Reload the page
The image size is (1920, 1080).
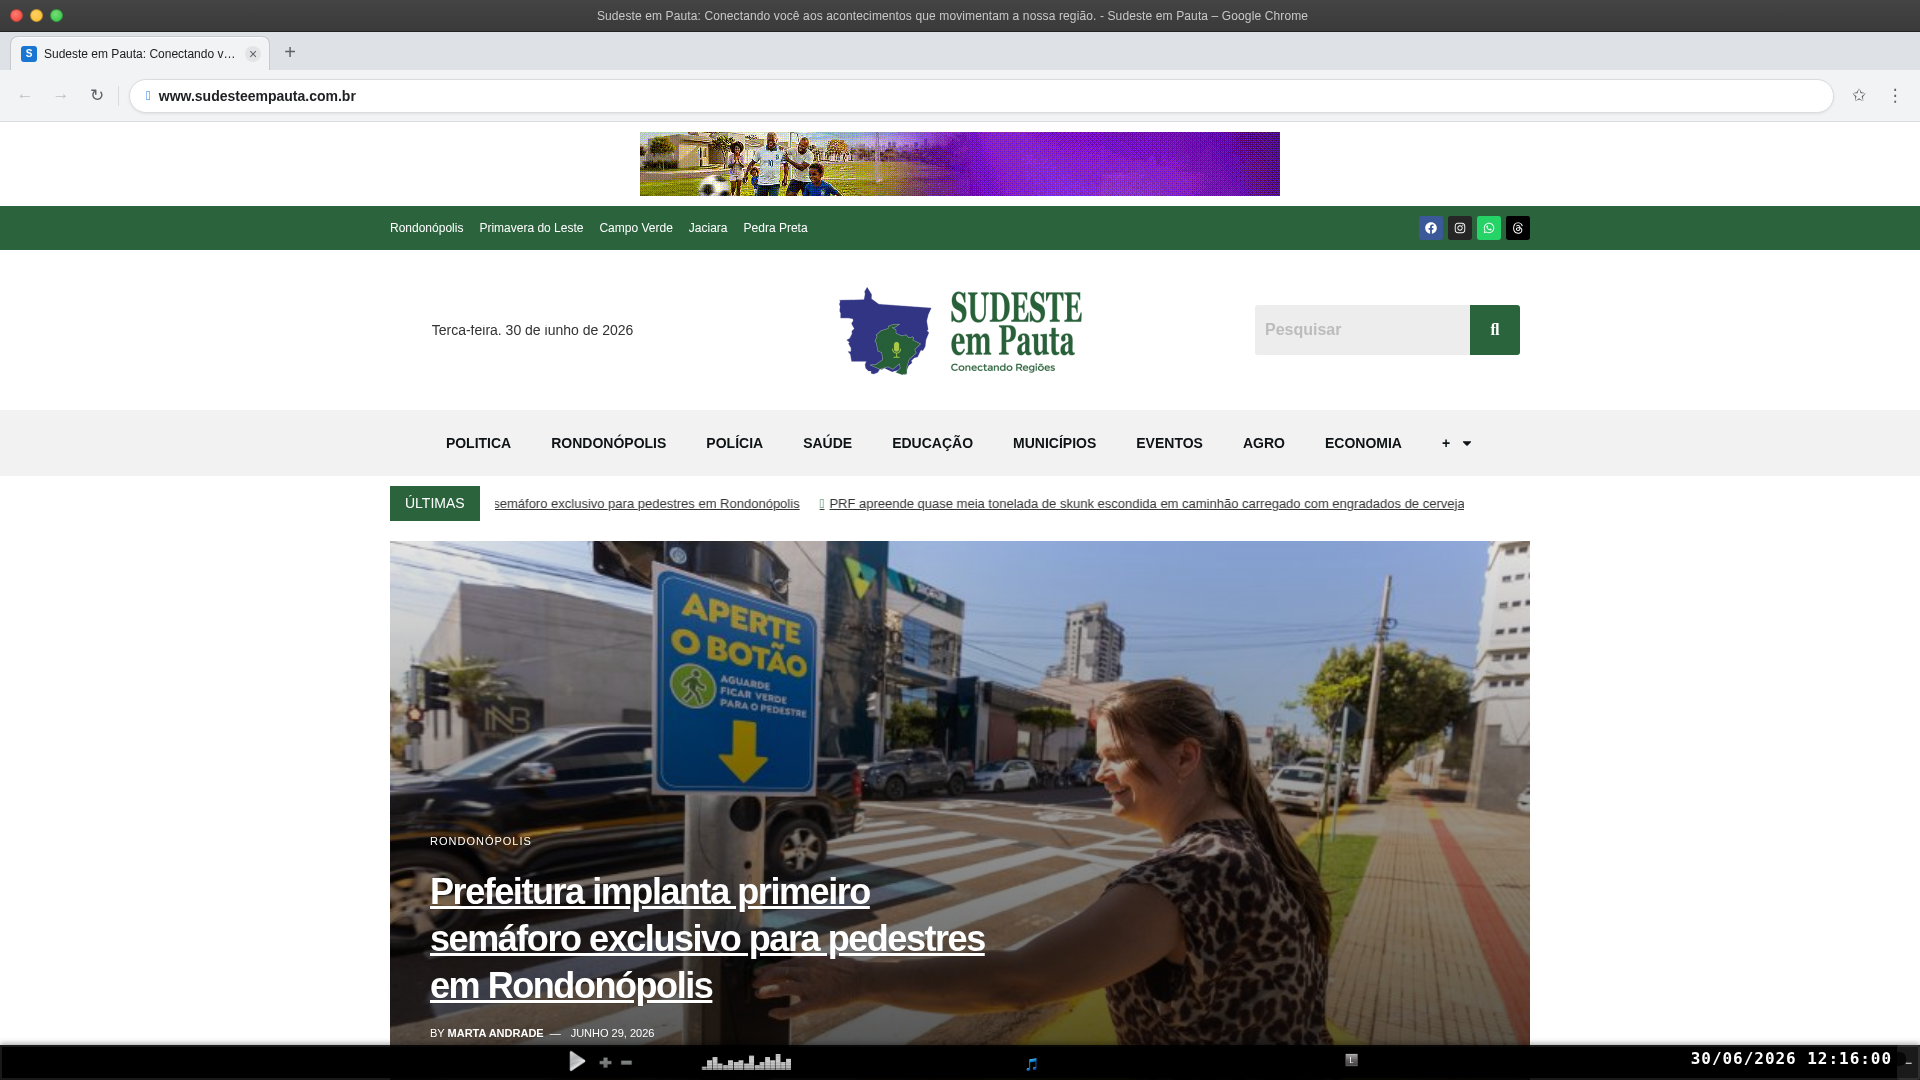pyautogui.click(x=97, y=96)
